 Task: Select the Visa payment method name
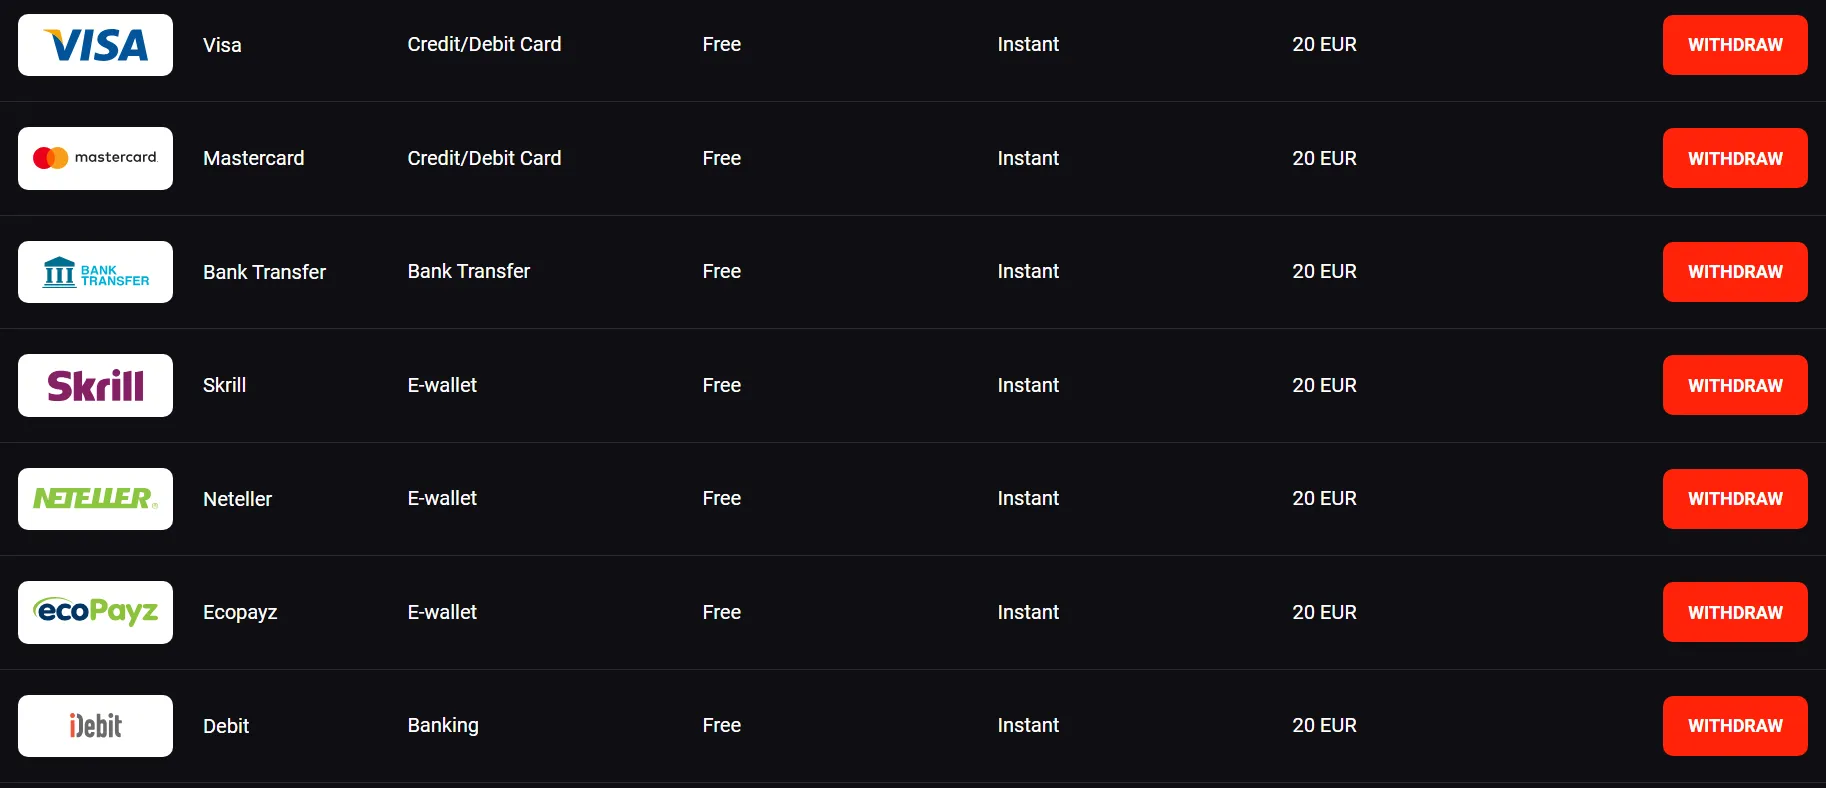[x=222, y=44]
